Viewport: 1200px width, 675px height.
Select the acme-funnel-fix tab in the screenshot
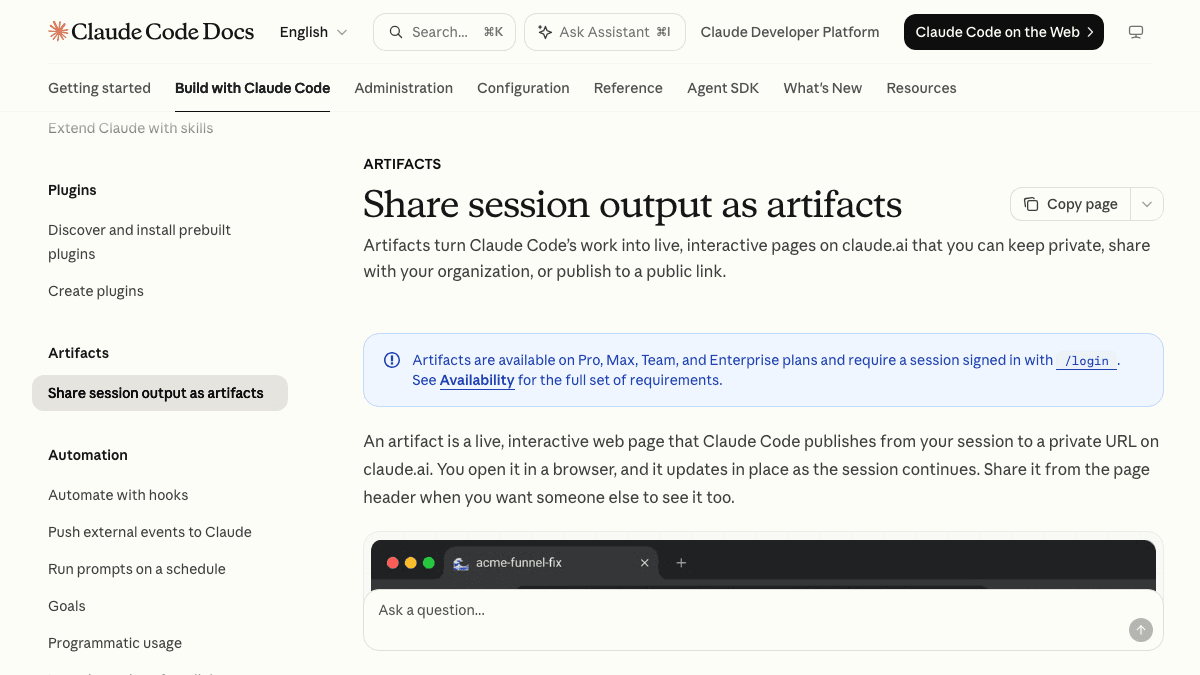click(551, 563)
